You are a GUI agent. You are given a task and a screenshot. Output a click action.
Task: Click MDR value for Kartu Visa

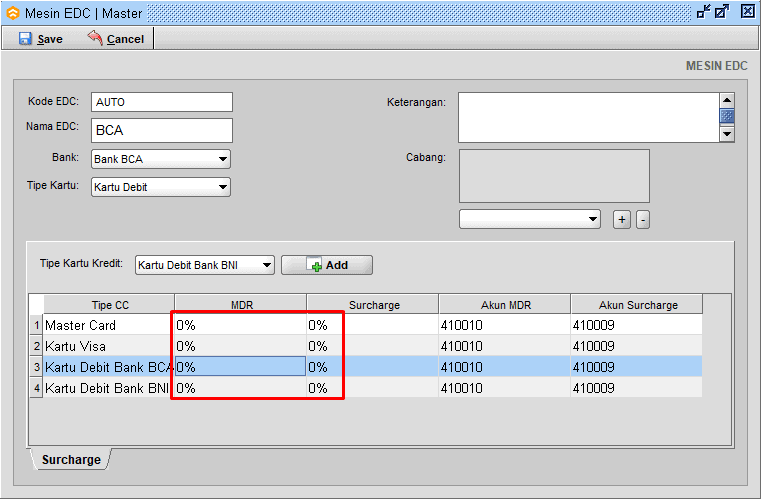tap(241, 346)
